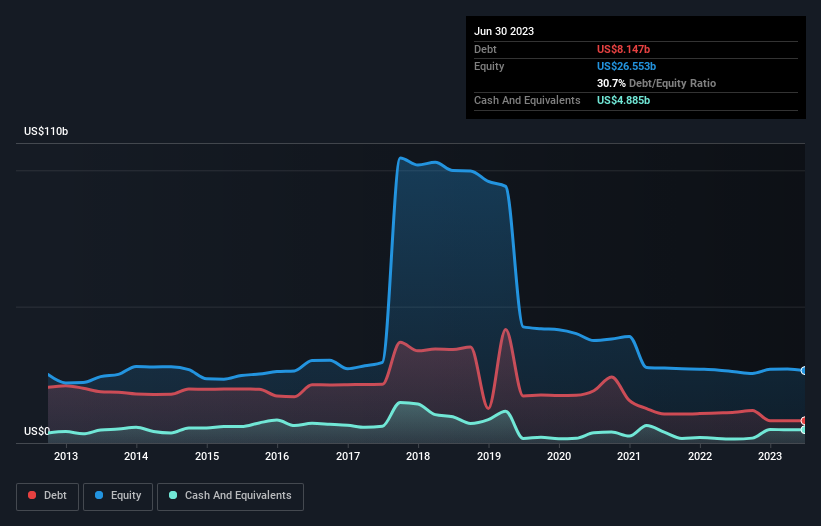The image size is (821, 526).
Task: Toggle Cash And Equivalents legend button
Action: (x=230, y=496)
